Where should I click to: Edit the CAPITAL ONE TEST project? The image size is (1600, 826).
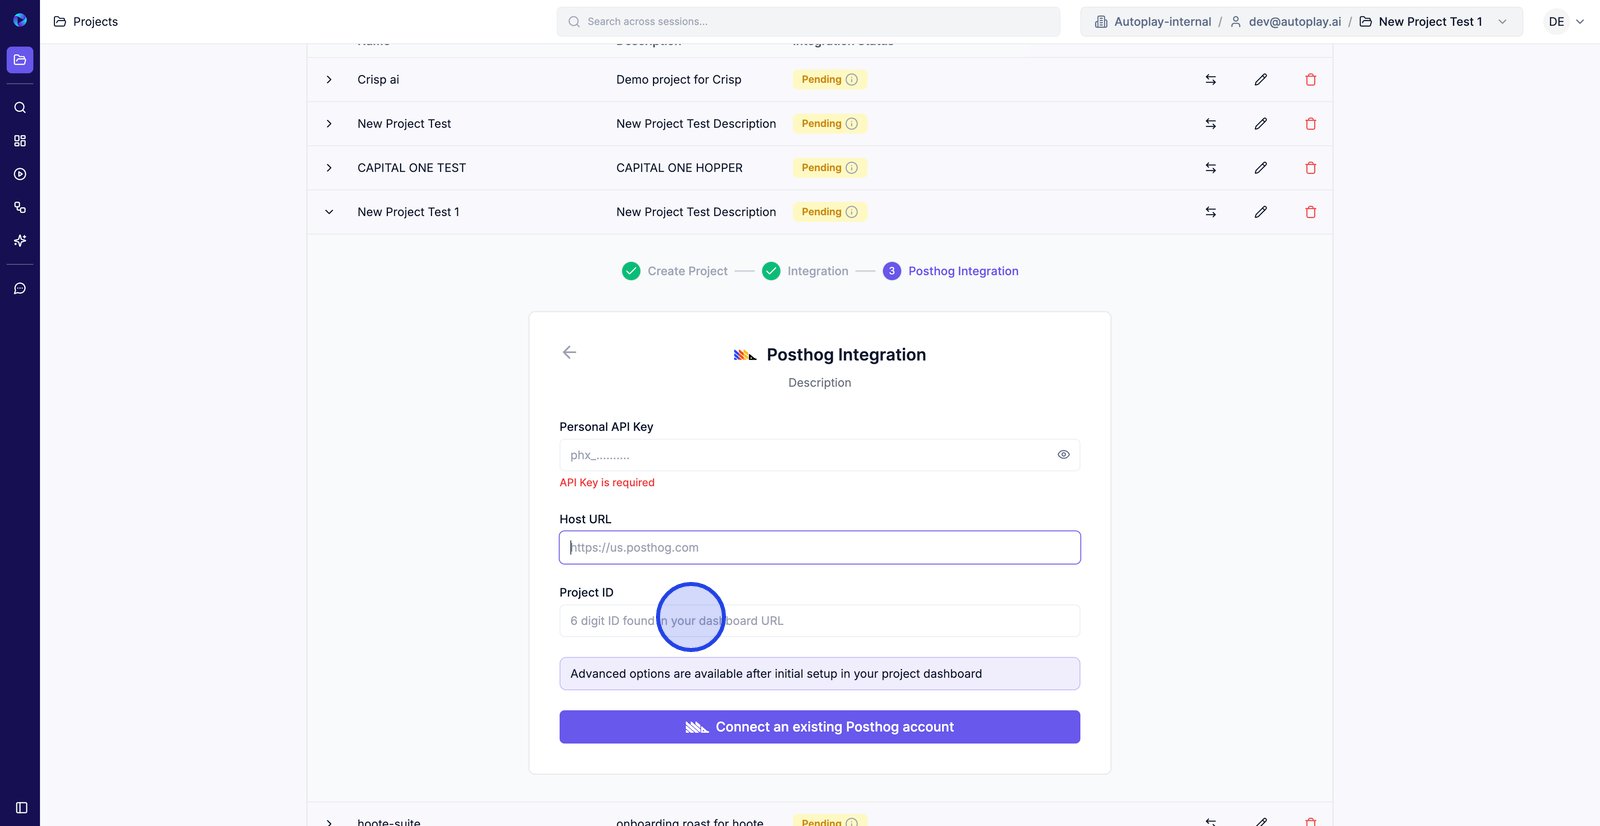pos(1260,168)
